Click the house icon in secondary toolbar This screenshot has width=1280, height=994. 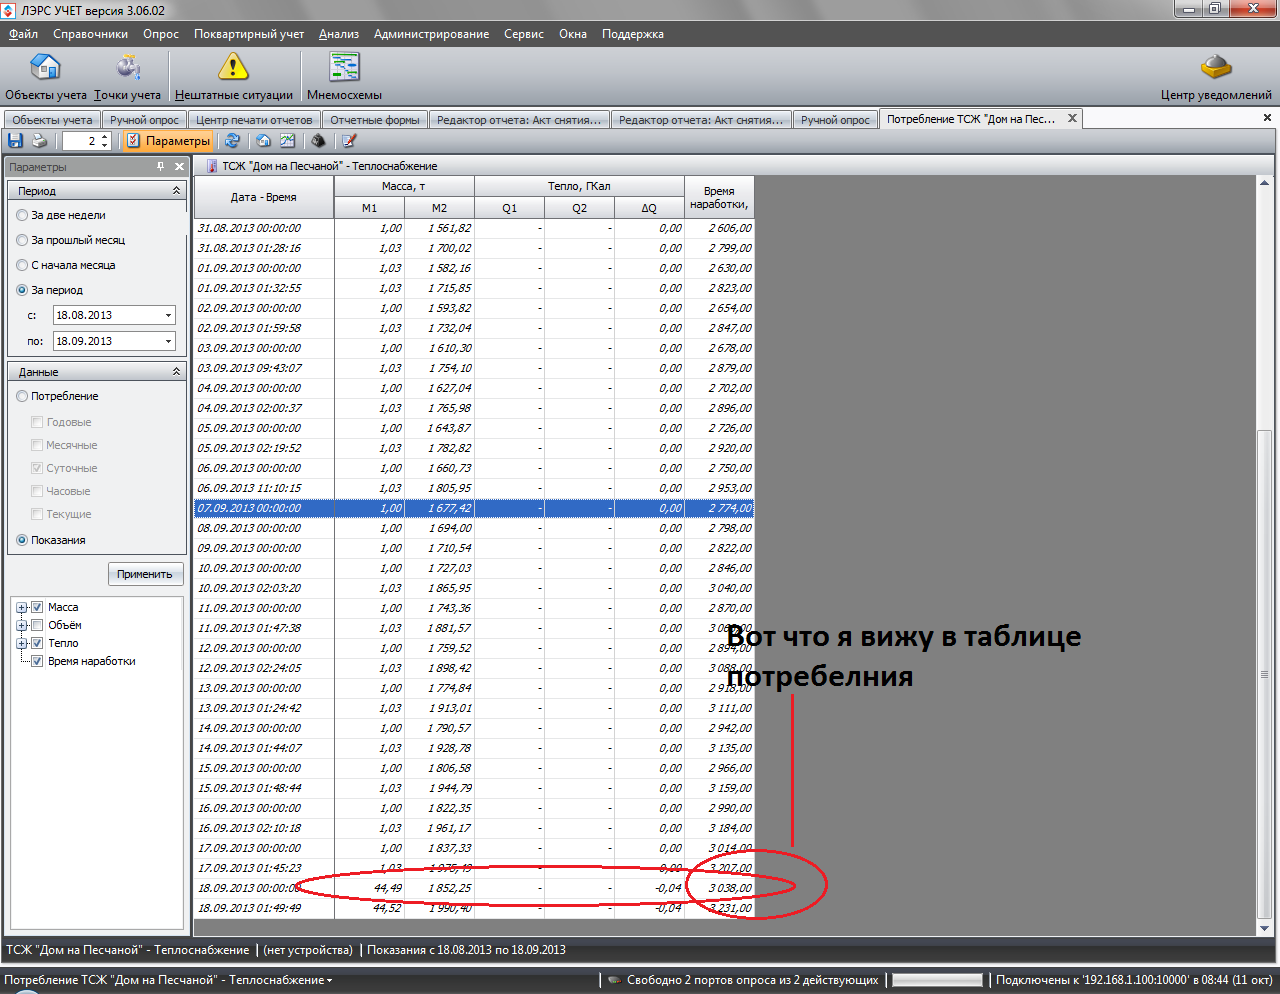tap(264, 141)
